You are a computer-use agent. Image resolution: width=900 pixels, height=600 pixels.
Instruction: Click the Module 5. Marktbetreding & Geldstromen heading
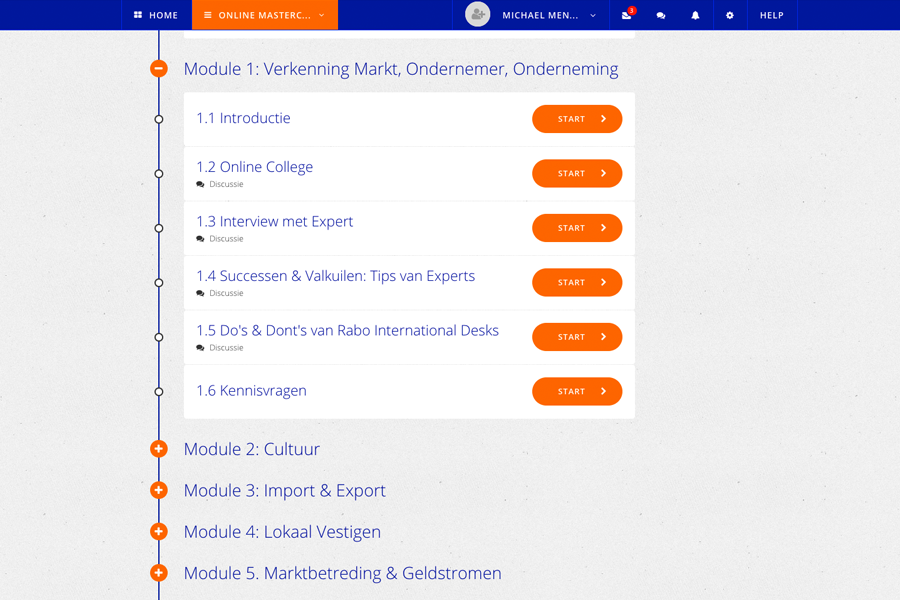343,573
